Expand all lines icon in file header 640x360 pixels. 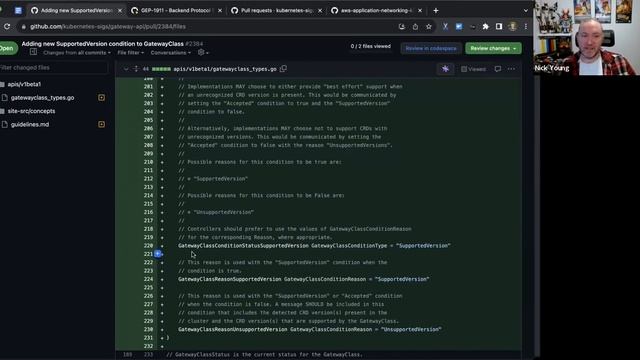(136, 69)
